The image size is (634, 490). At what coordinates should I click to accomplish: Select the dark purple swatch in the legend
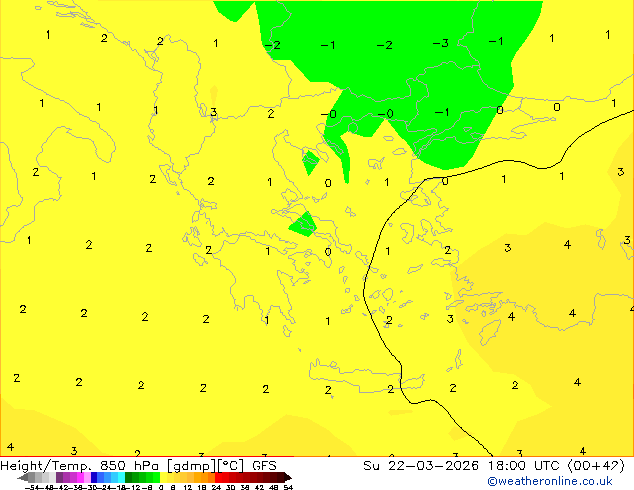(x=59, y=477)
